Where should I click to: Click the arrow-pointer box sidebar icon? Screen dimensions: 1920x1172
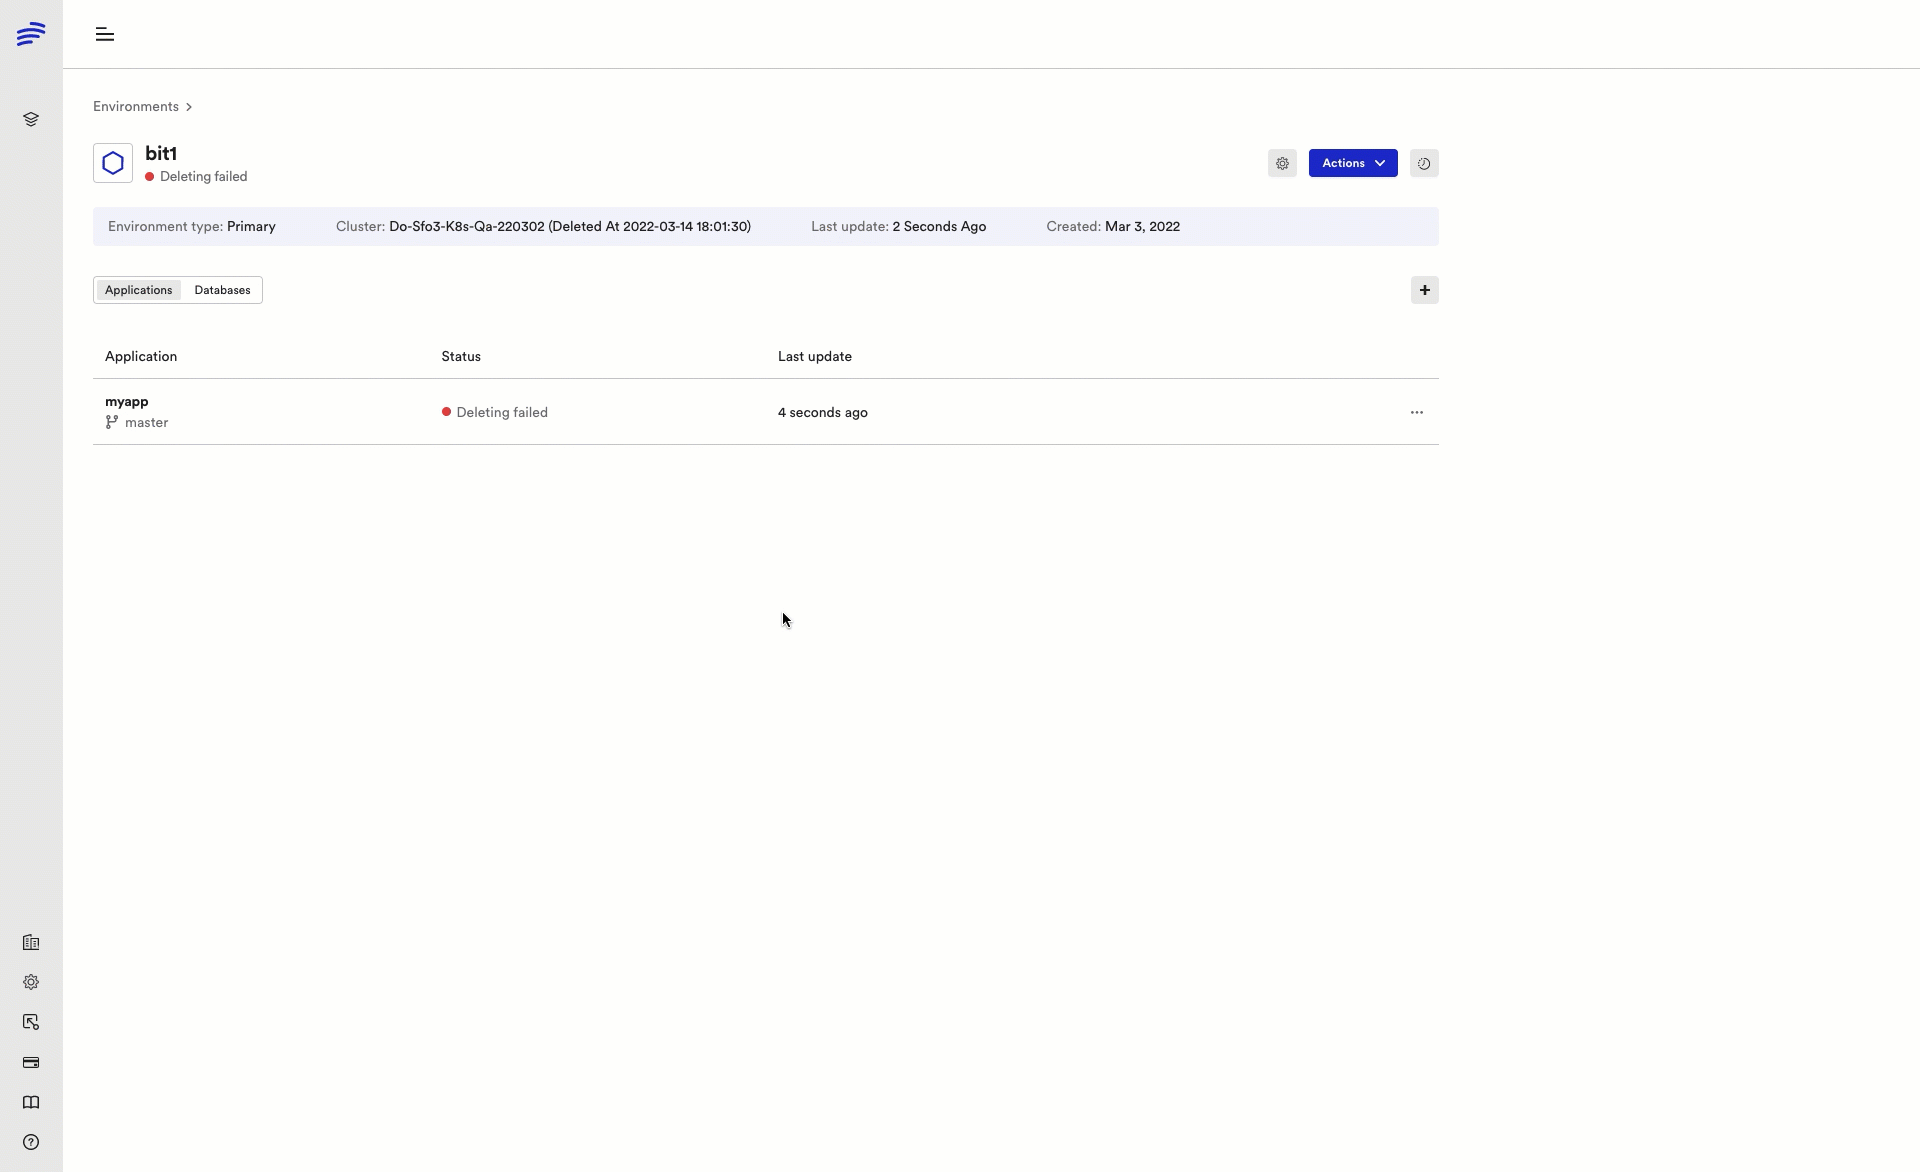pos(31,1022)
